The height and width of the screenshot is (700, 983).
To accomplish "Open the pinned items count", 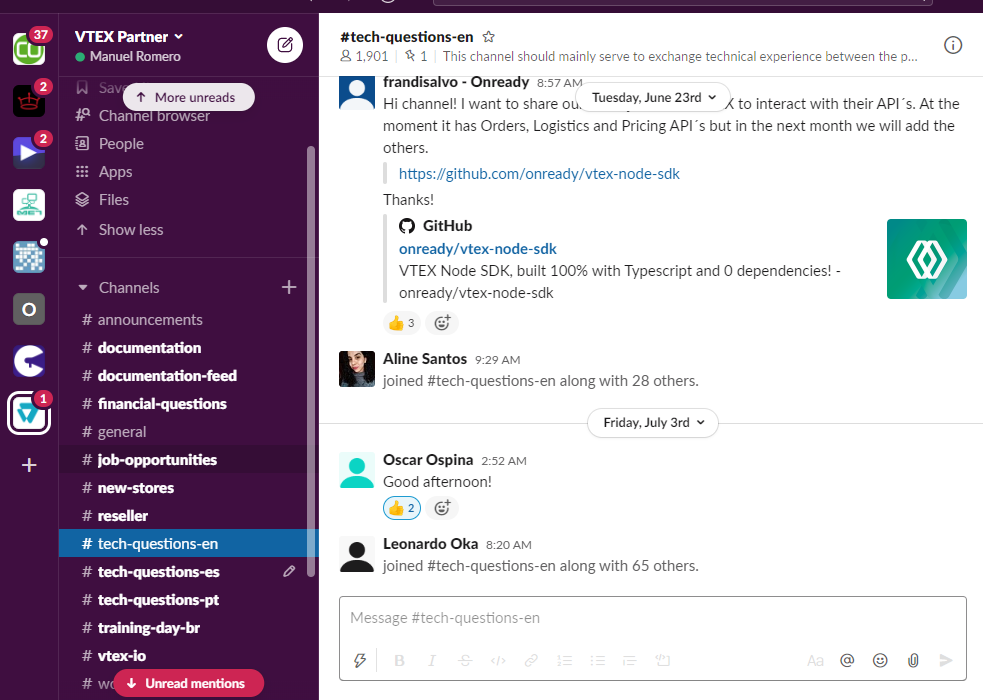I will [x=416, y=56].
